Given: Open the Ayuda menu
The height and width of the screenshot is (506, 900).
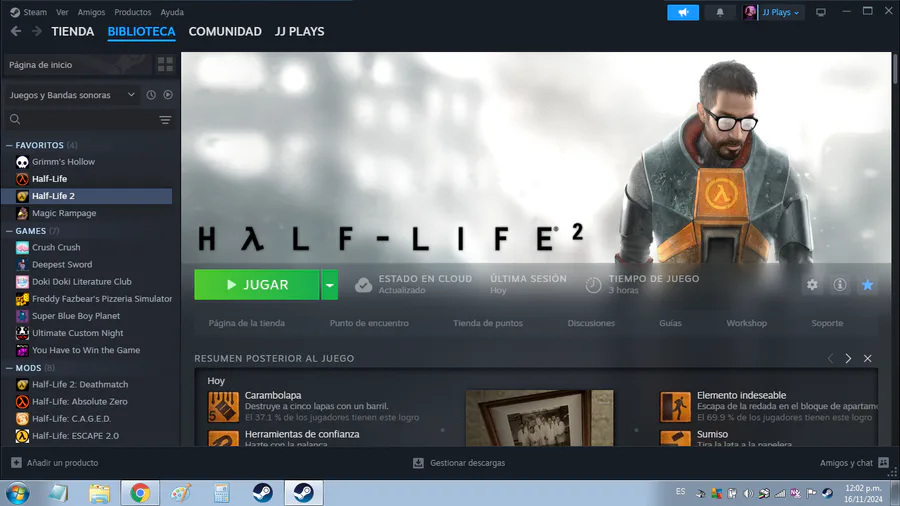Looking at the screenshot, I should pos(172,12).
